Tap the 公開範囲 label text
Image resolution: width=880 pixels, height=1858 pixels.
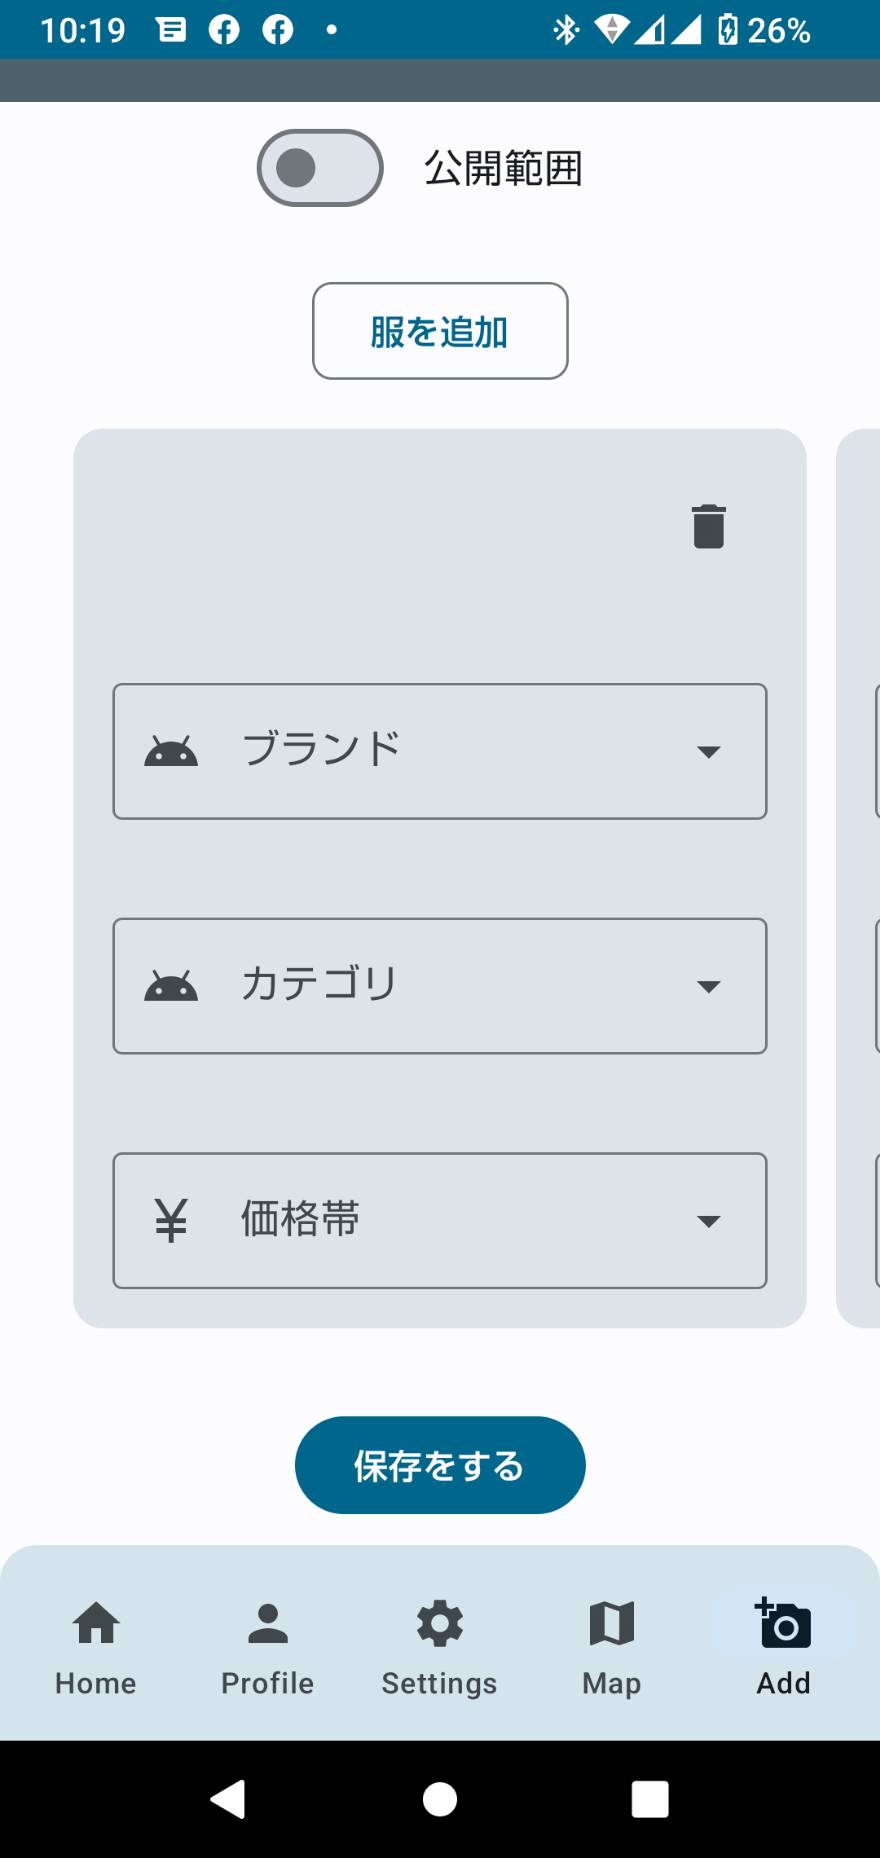coord(503,168)
